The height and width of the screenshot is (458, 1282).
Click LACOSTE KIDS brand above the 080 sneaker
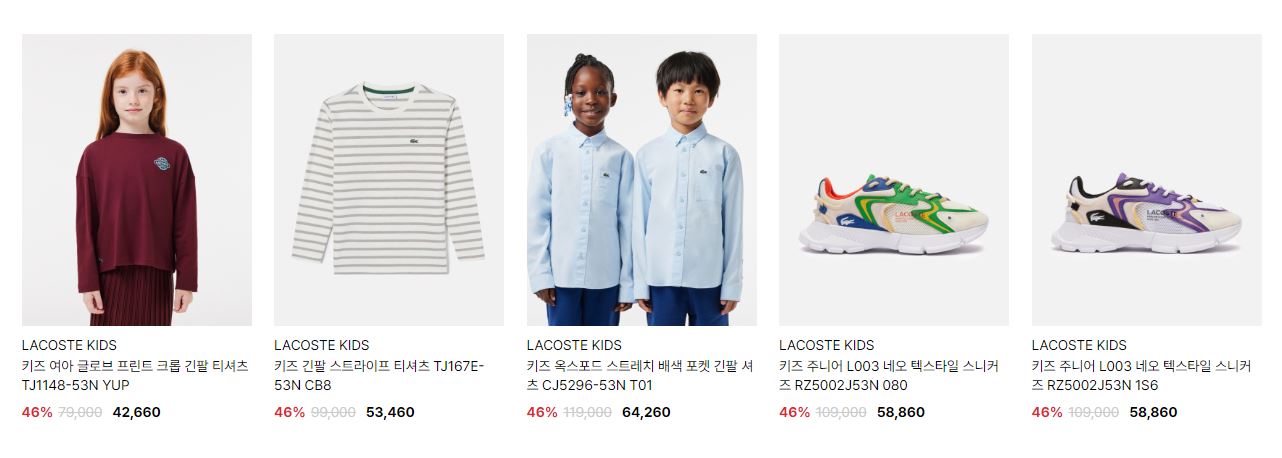(x=826, y=345)
